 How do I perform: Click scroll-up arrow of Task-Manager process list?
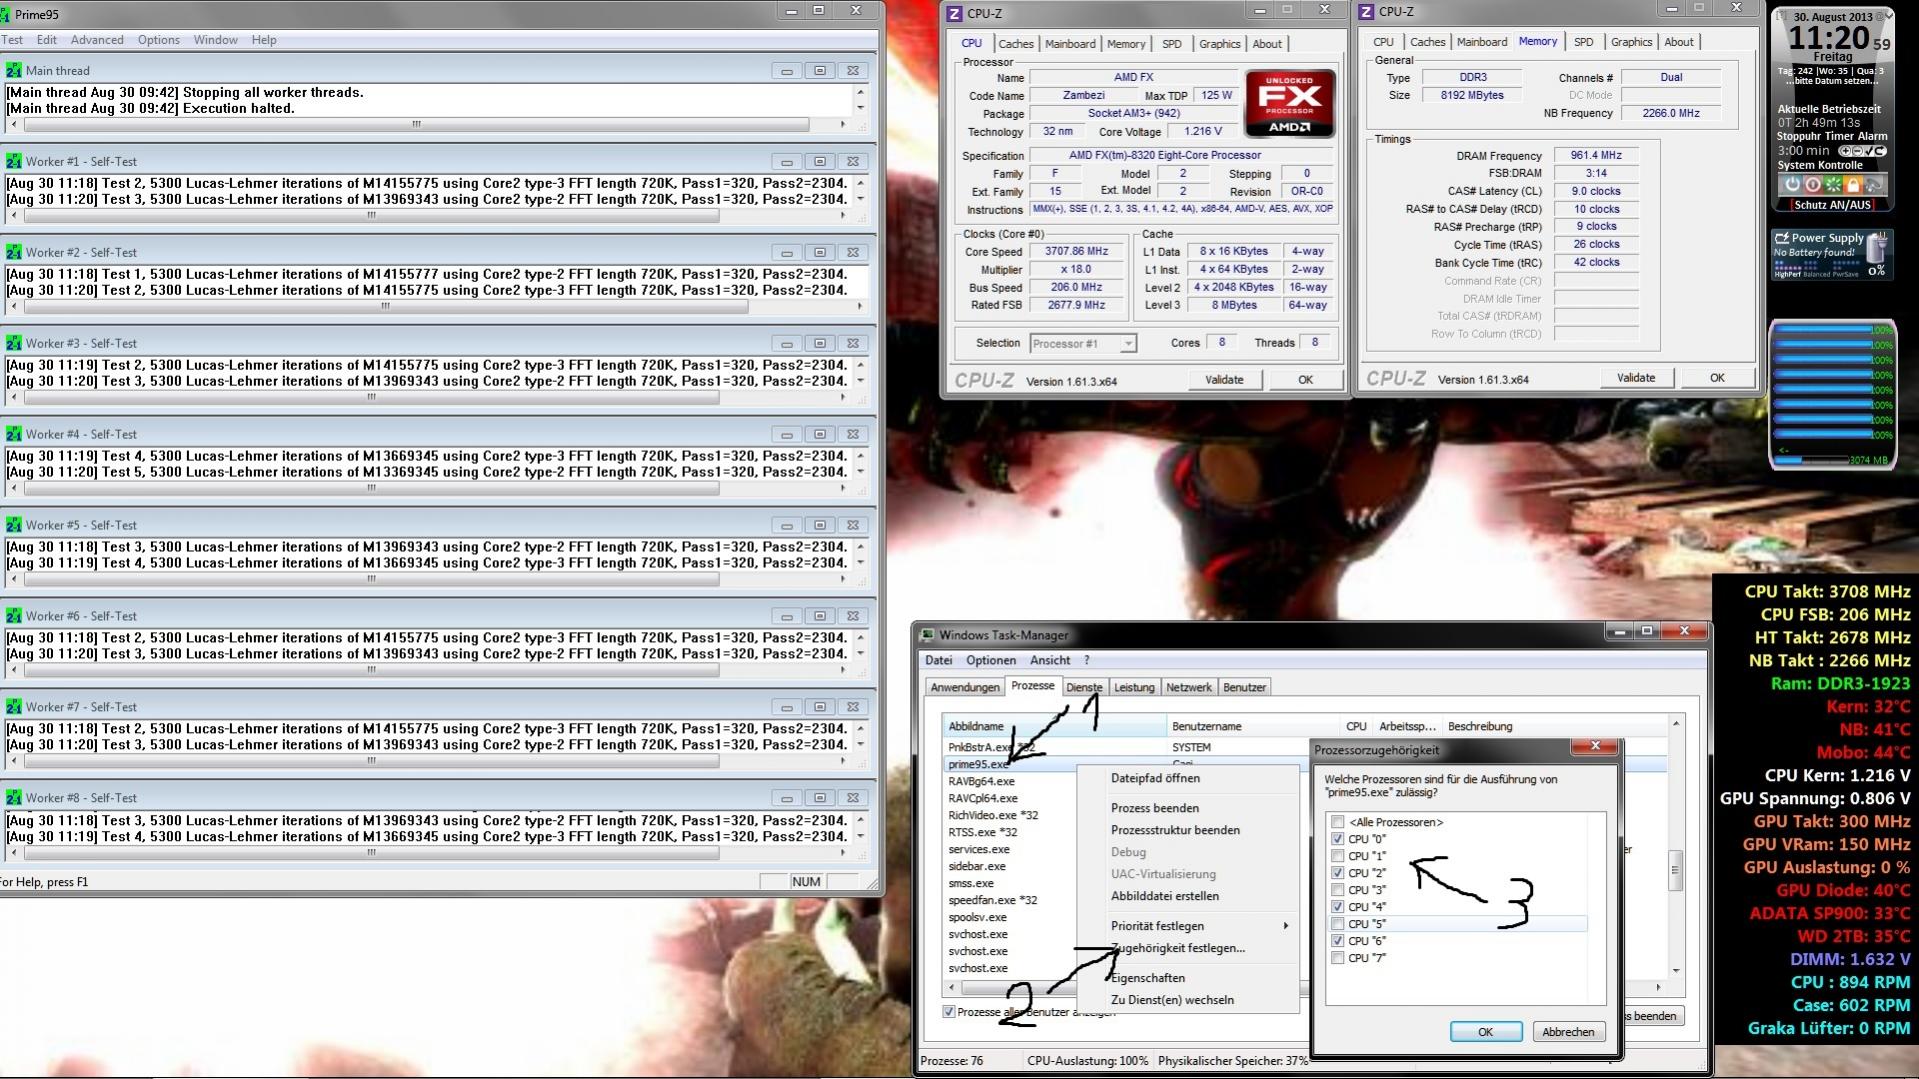[x=1676, y=723]
